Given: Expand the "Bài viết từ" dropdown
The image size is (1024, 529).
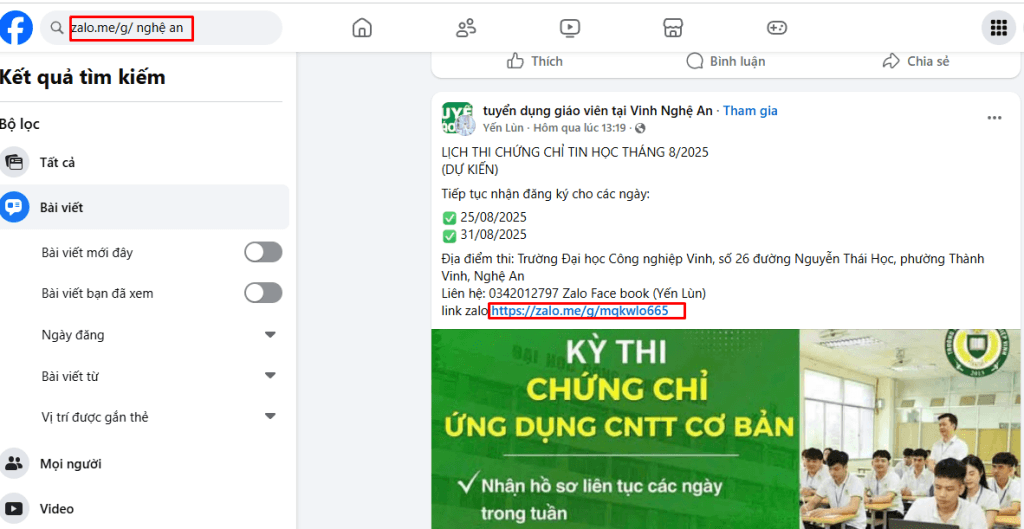Looking at the screenshot, I should pyautogui.click(x=269, y=376).
